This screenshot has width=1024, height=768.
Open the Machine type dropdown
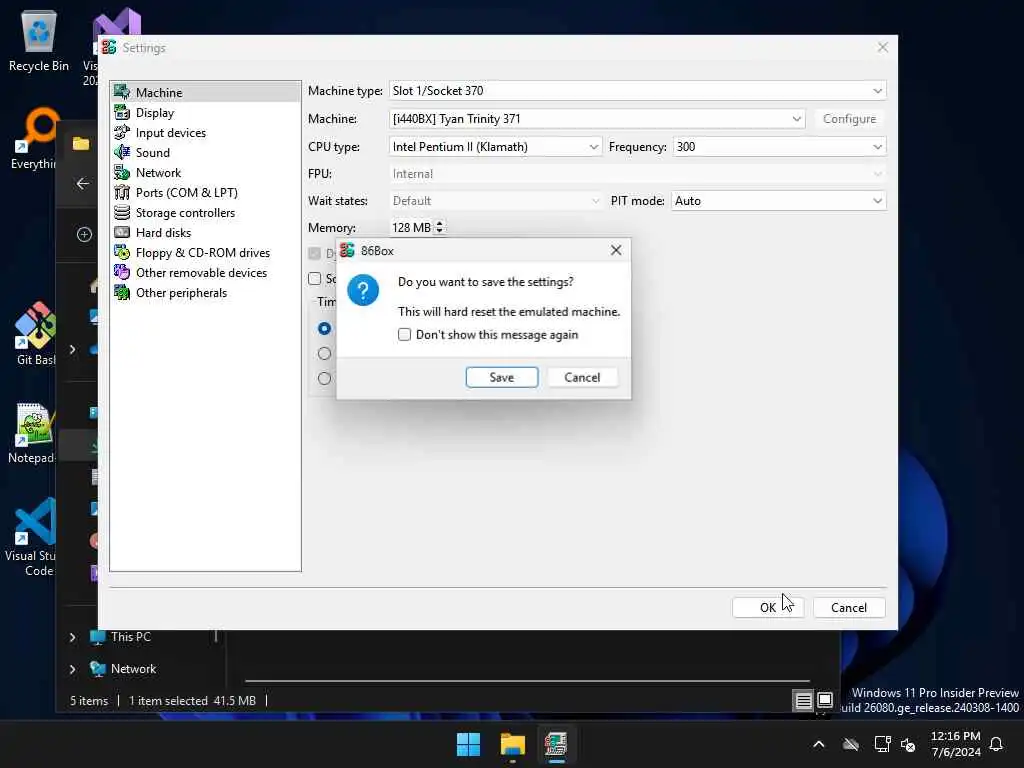637,91
